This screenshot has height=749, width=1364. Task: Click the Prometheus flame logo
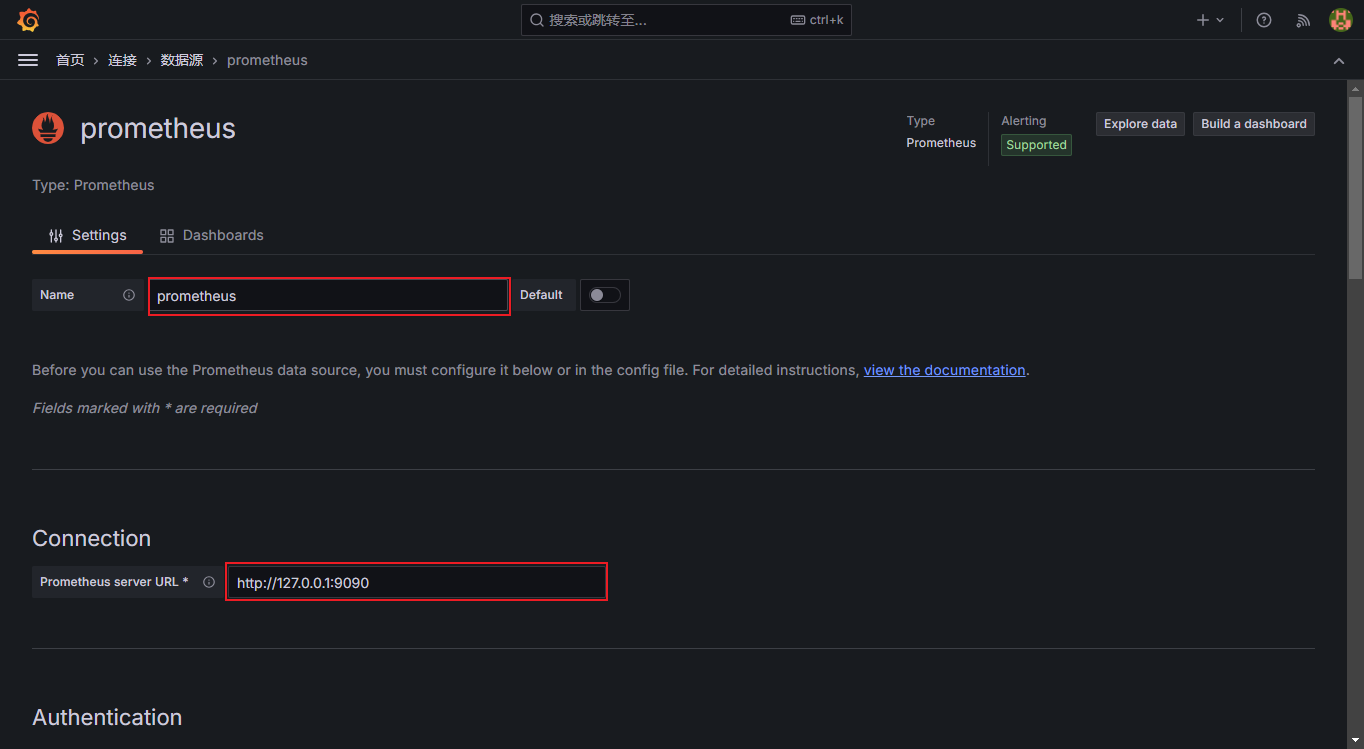pos(48,128)
